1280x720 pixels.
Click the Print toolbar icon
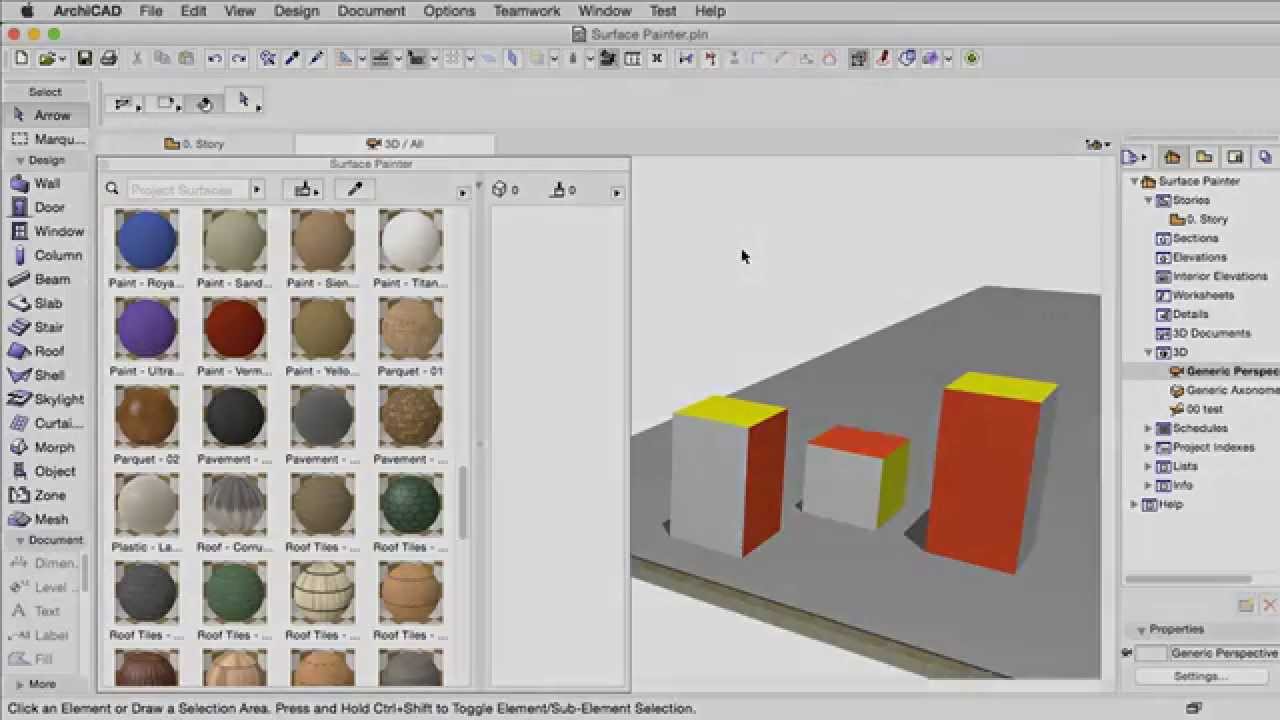point(109,59)
